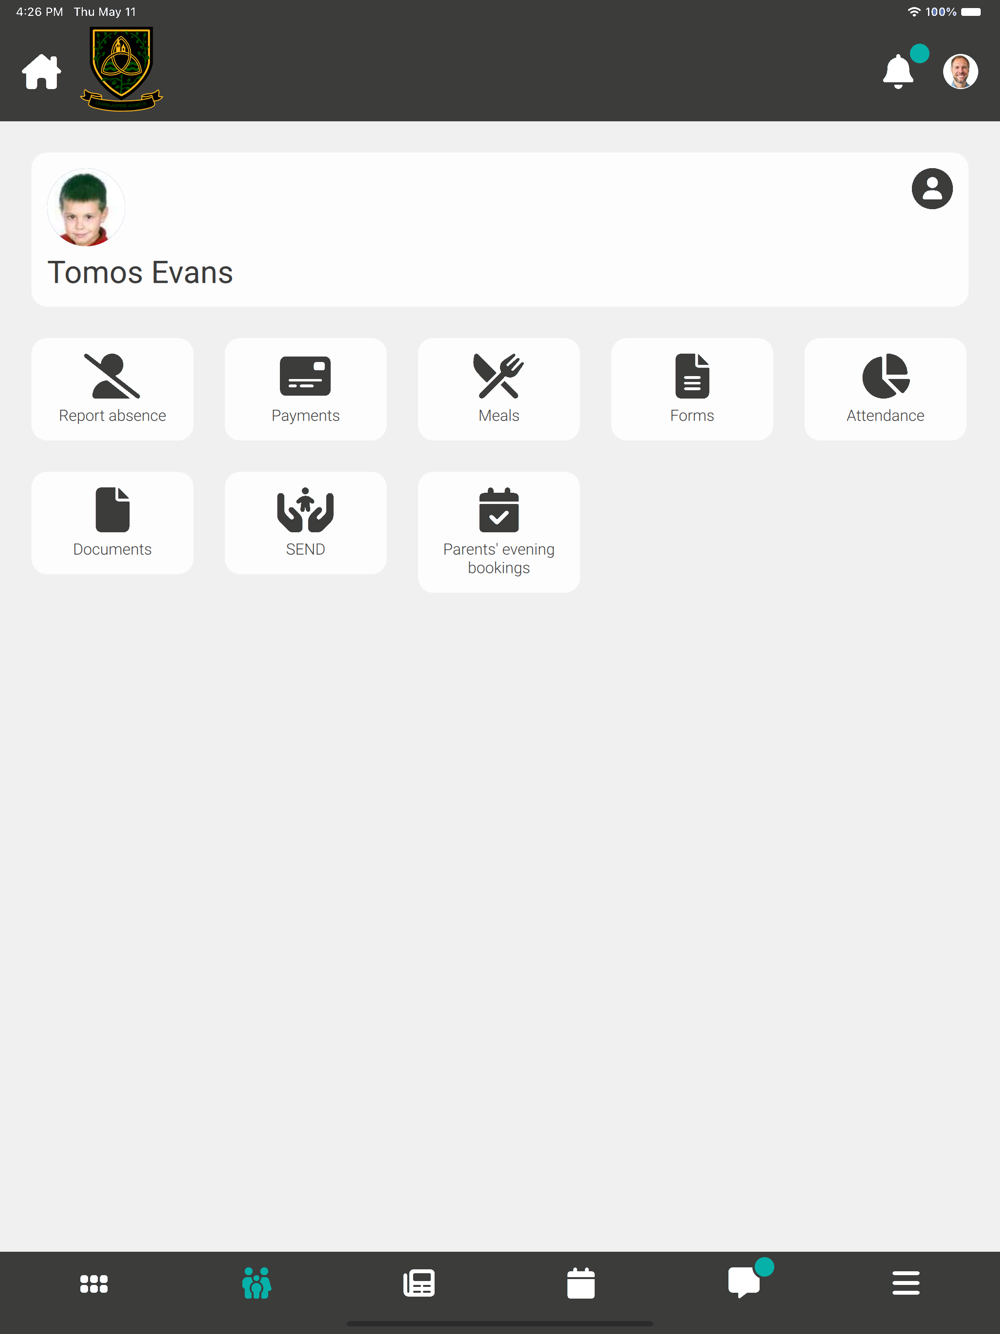The height and width of the screenshot is (1334, 1000).
Task: Click the school crest logo
Action: 121,68
